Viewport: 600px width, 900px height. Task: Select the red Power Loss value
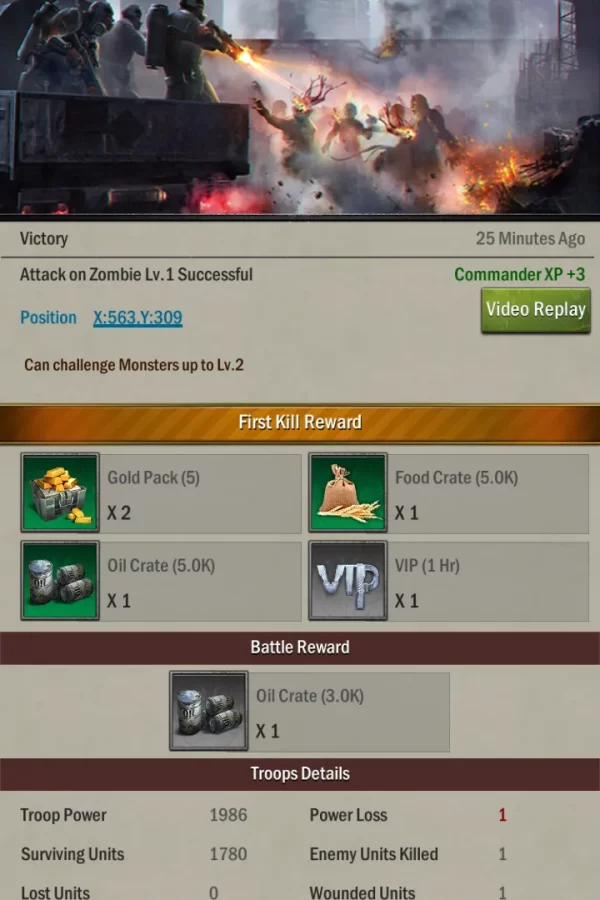tap(502, 815)
